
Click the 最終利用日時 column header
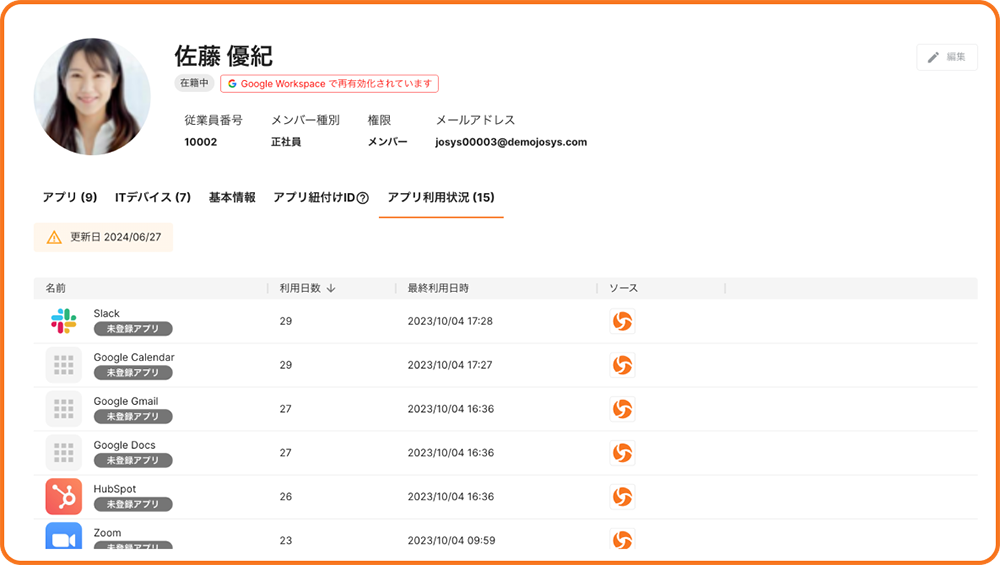point(438,288)
